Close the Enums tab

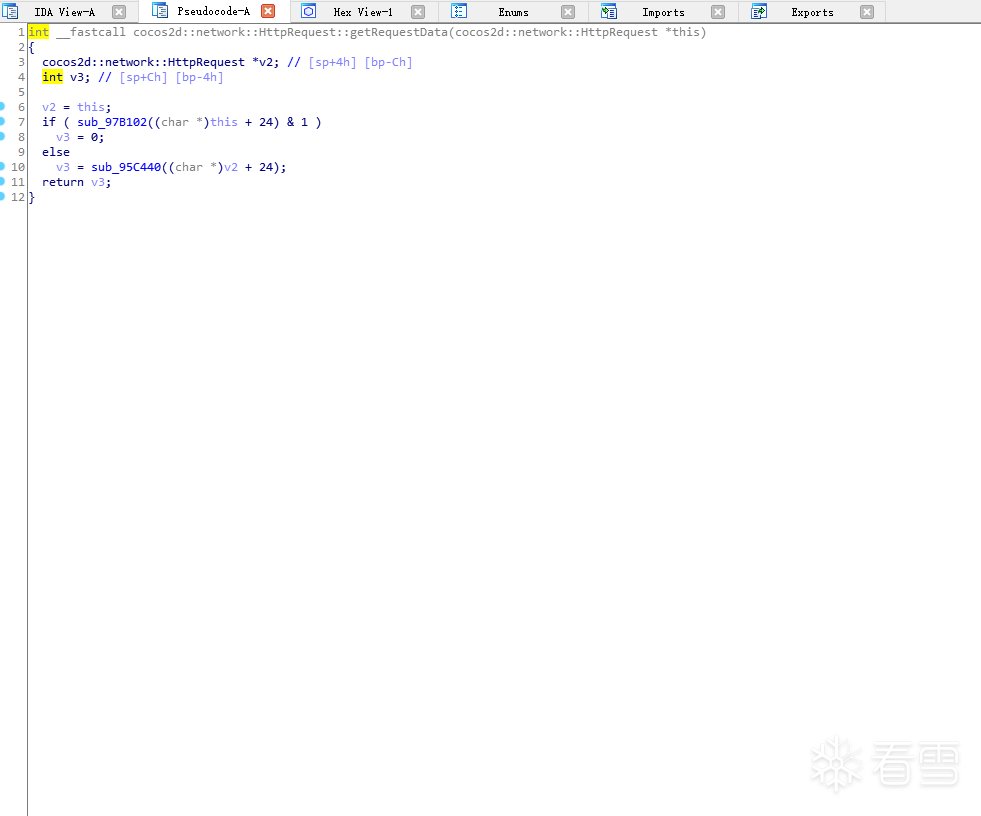(567, 12)
